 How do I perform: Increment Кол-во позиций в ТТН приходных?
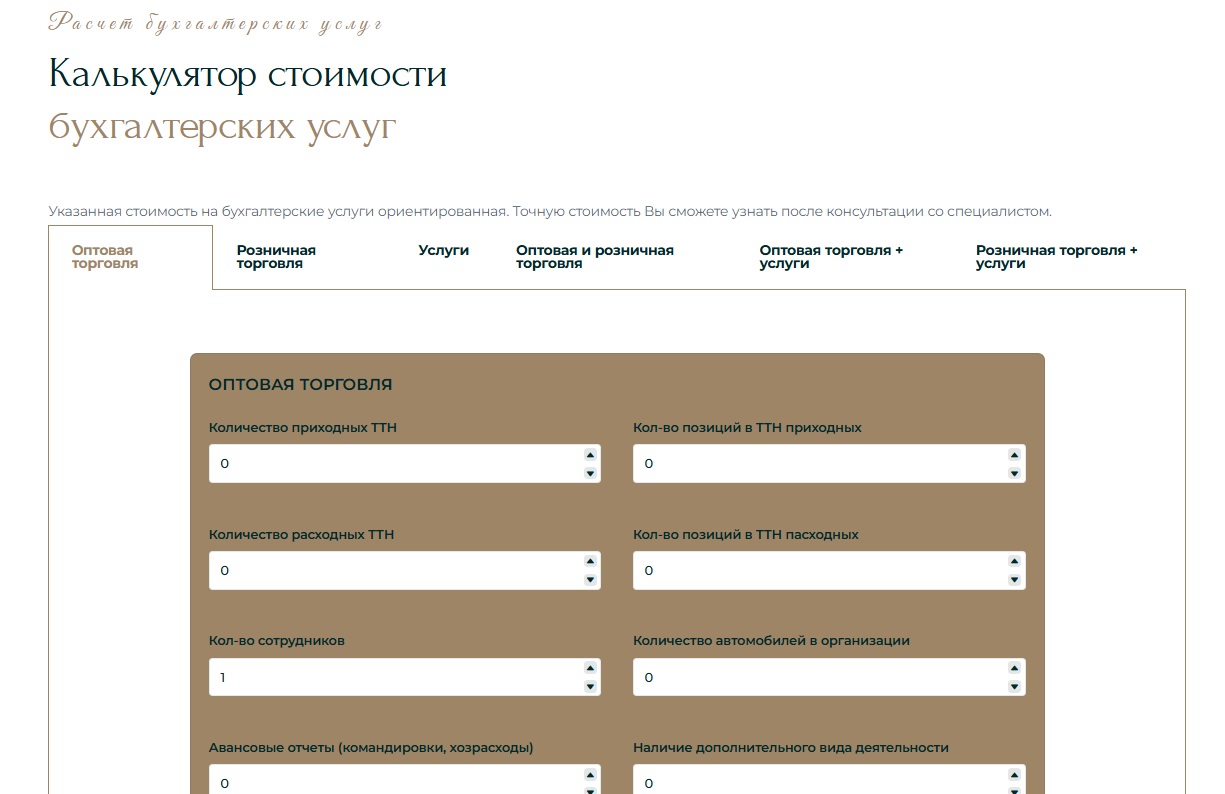tap(1014, 455)
